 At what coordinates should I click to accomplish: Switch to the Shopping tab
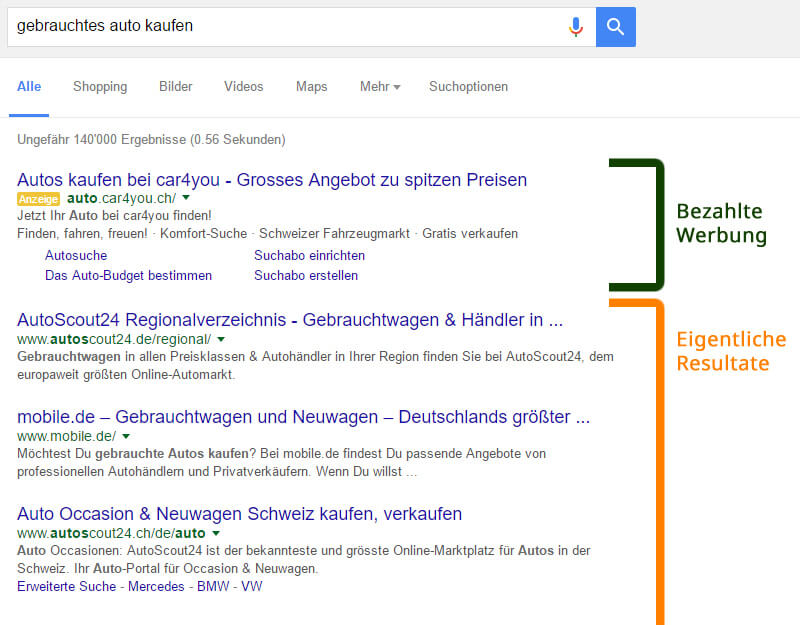(x=100, y=87)
